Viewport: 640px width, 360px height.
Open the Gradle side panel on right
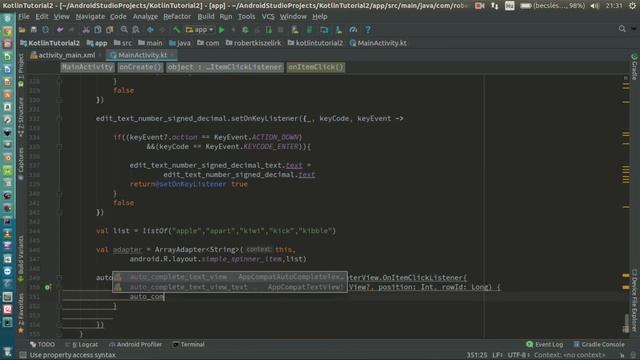[634, 67]
